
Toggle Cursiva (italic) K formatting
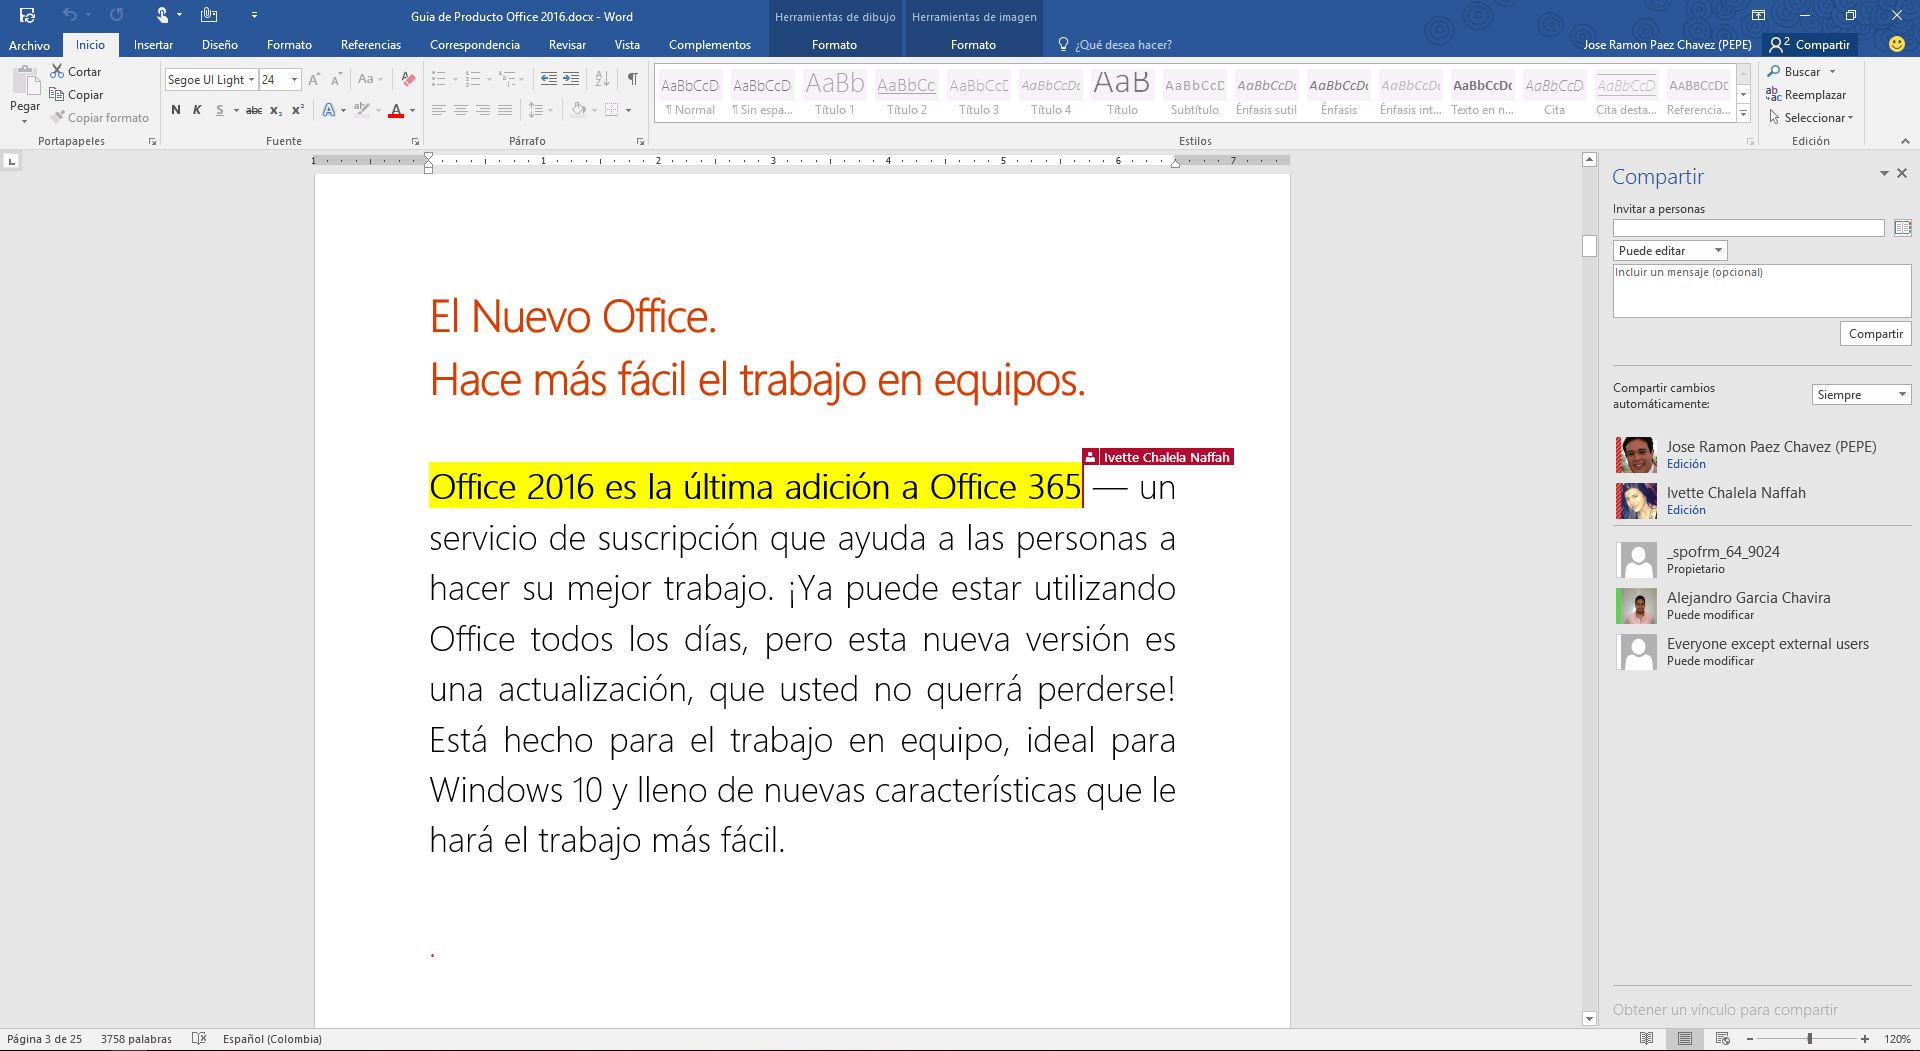click(x=197, y=110)
